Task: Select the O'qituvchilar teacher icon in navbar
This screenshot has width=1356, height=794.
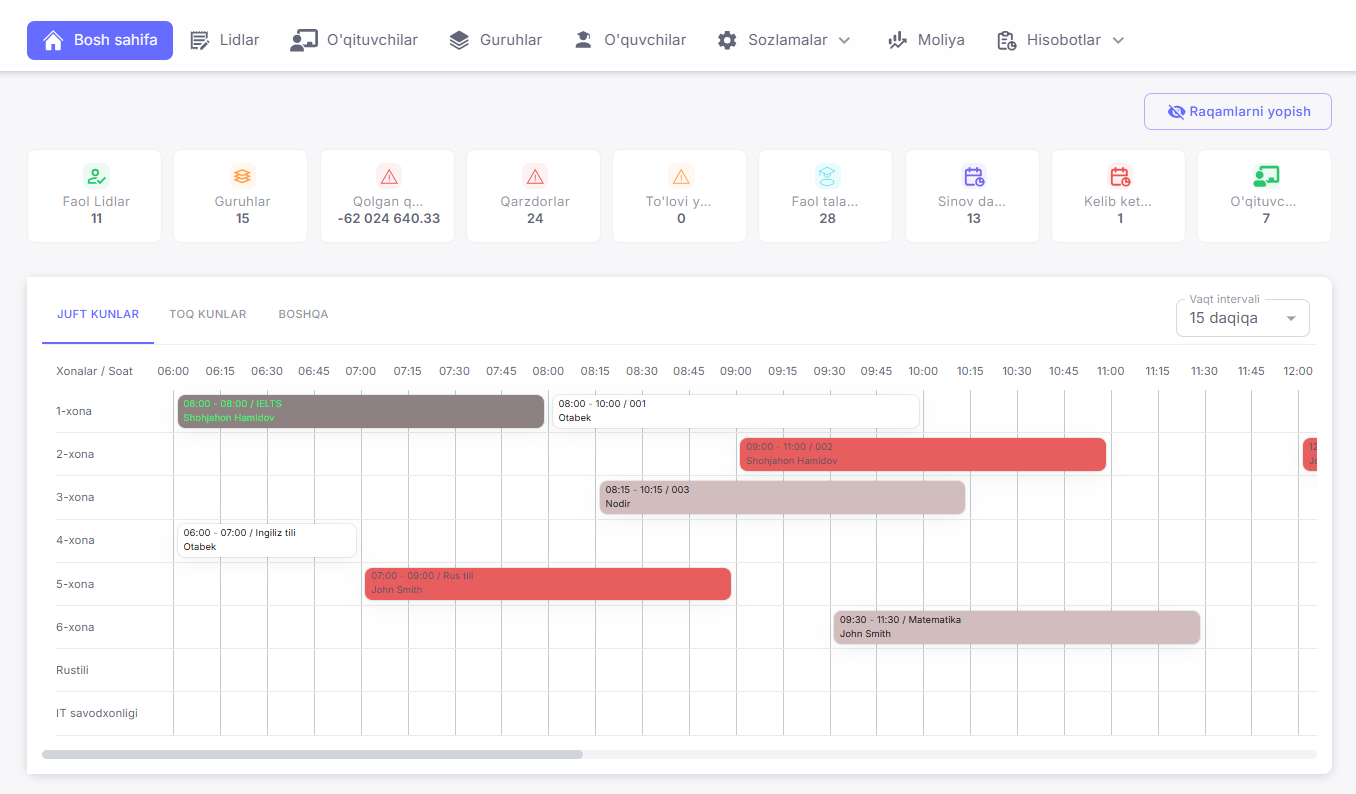Action: (x=303, y=40)
